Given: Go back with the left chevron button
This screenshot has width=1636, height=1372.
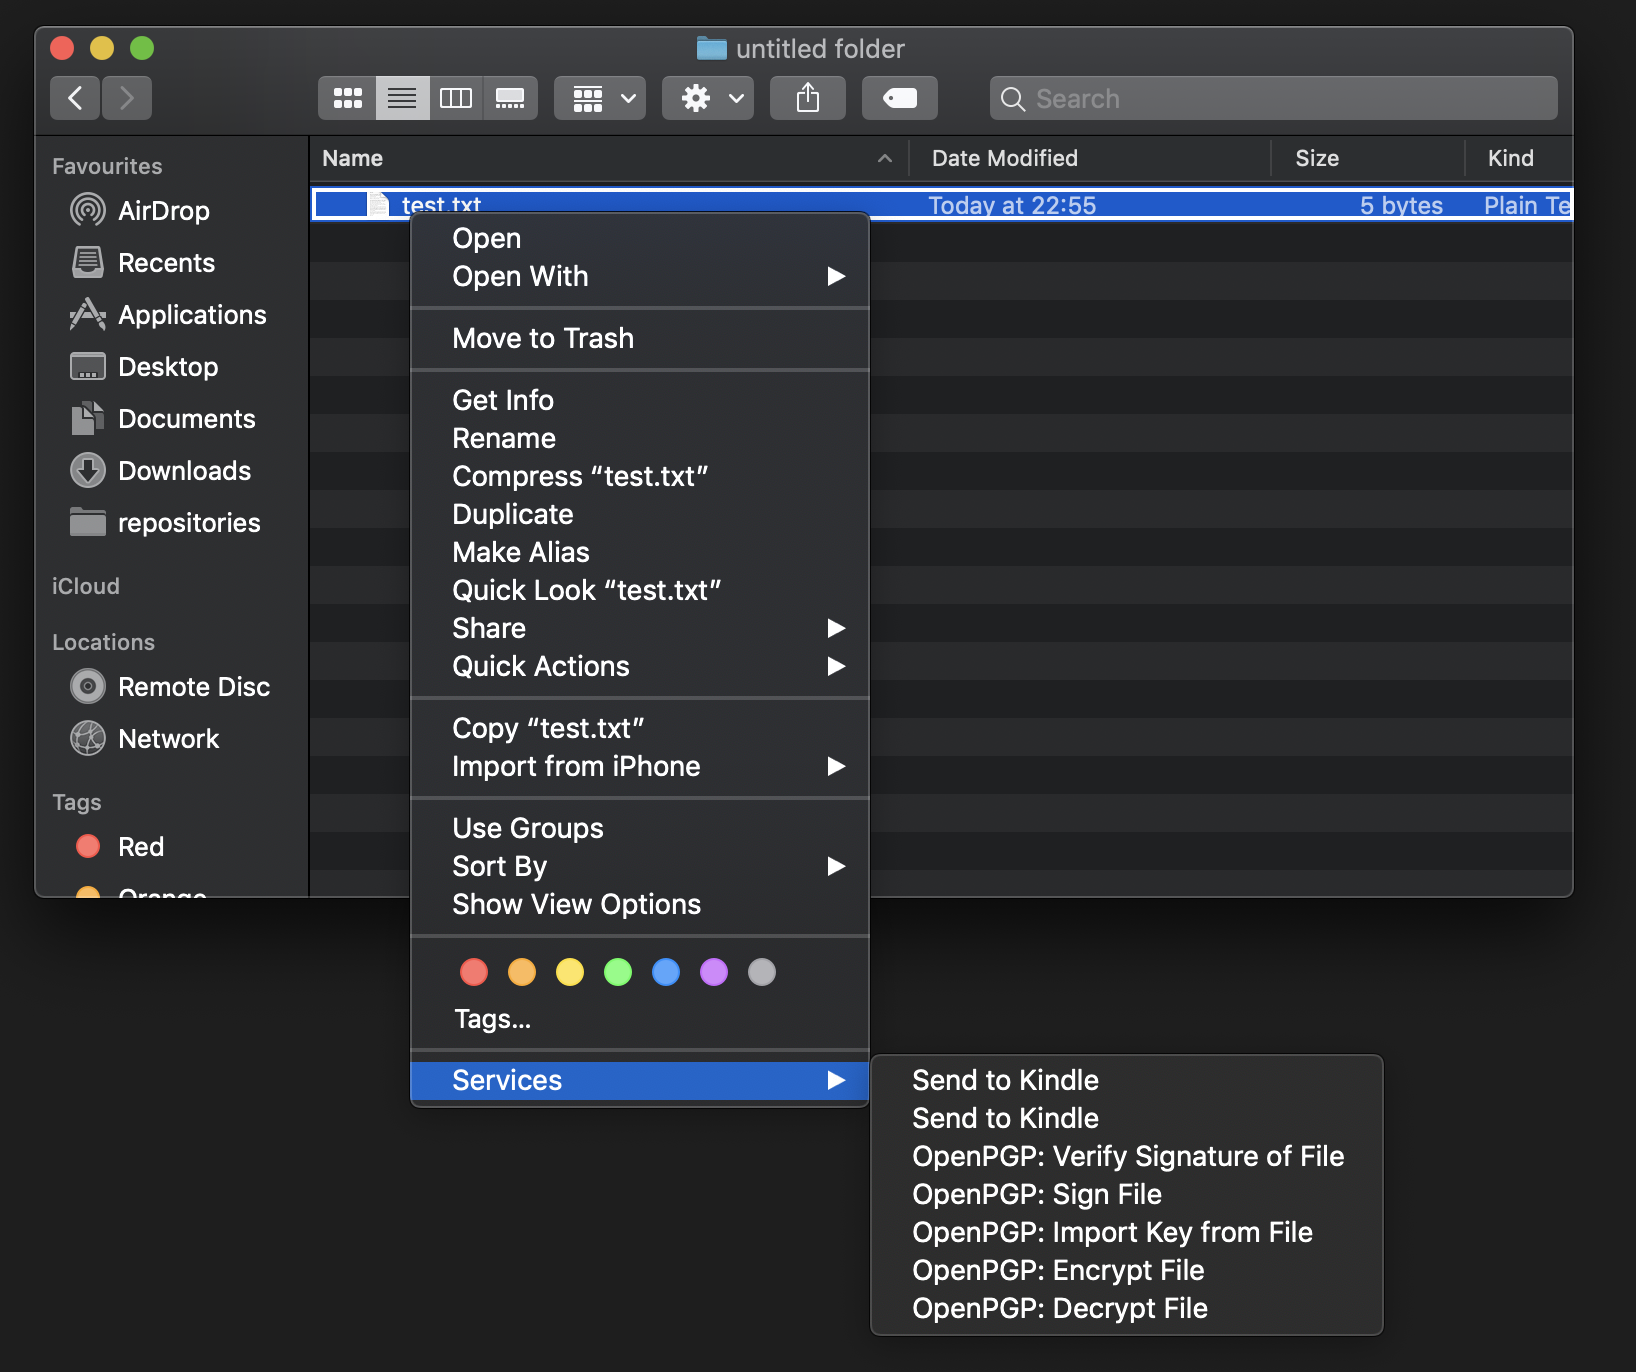Looking at the screenshot, I should point(75,98).
